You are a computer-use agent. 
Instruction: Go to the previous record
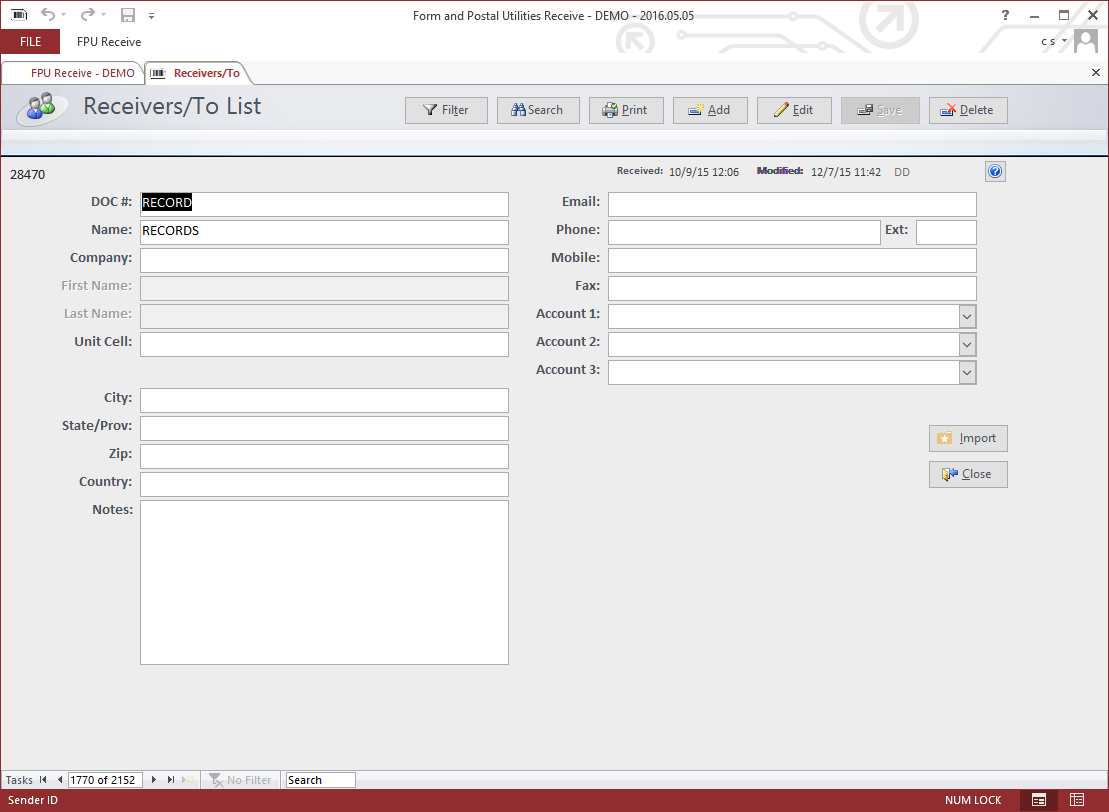[59, 780]
